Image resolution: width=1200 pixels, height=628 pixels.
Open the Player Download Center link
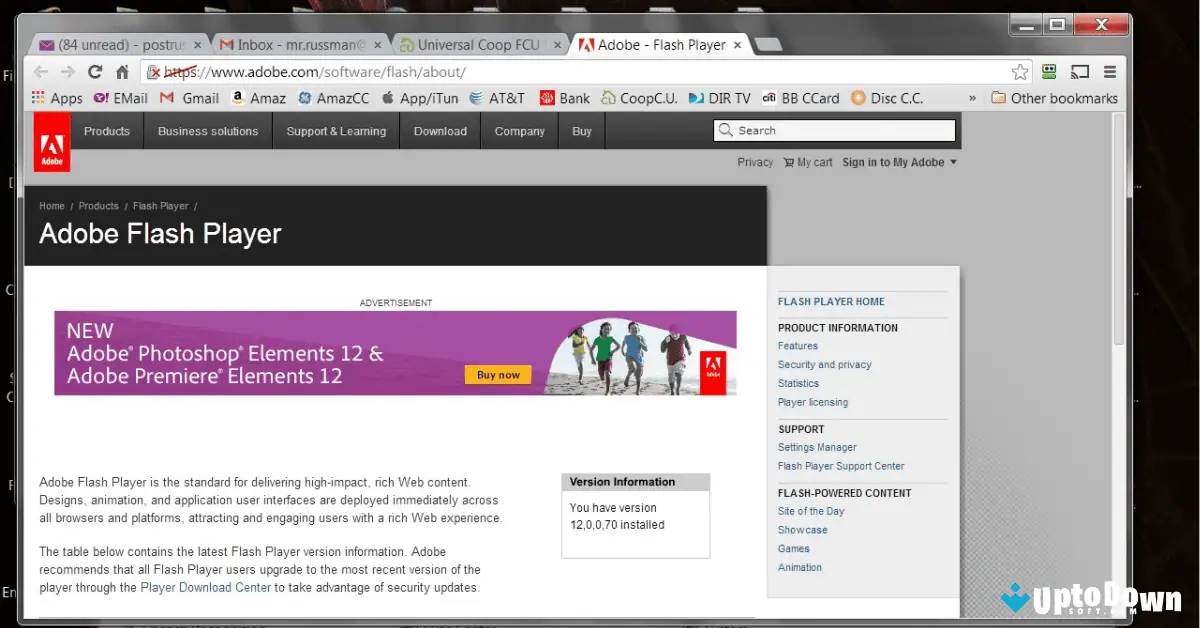205,587
